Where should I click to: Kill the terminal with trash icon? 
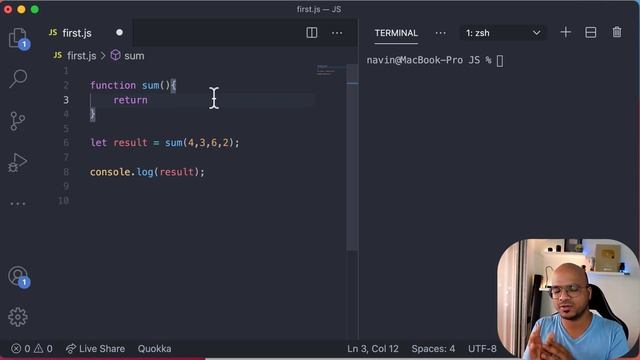617,32
